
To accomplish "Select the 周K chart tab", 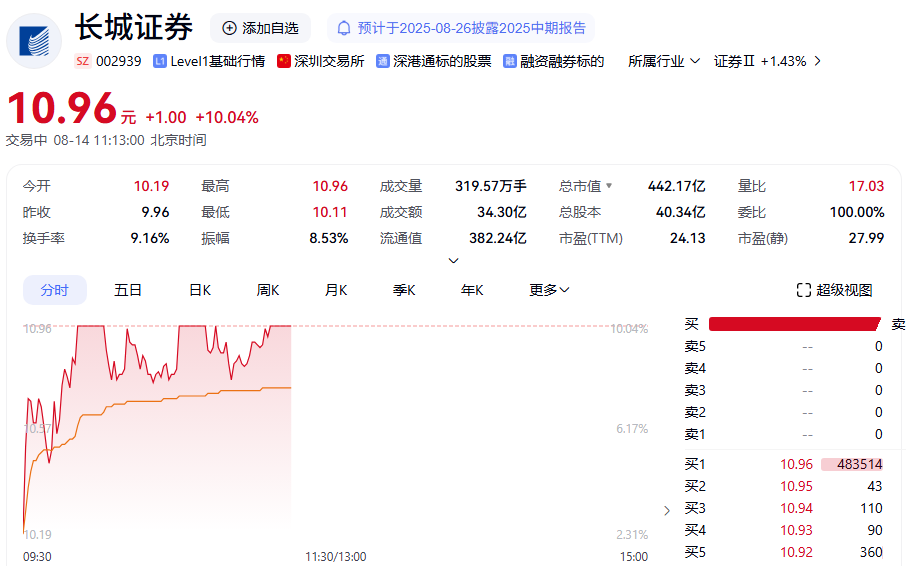I will (268, 290).
